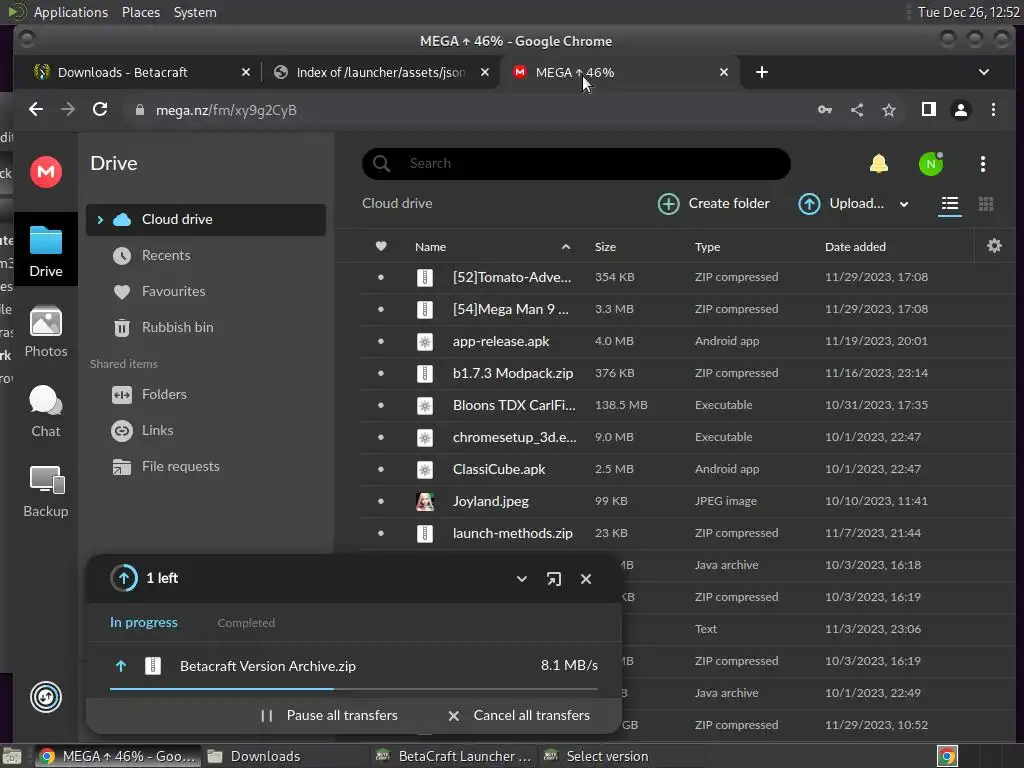This screenshot has width=1024, height=768.
Task: Open account avatar N
Action: click(931, 163)
